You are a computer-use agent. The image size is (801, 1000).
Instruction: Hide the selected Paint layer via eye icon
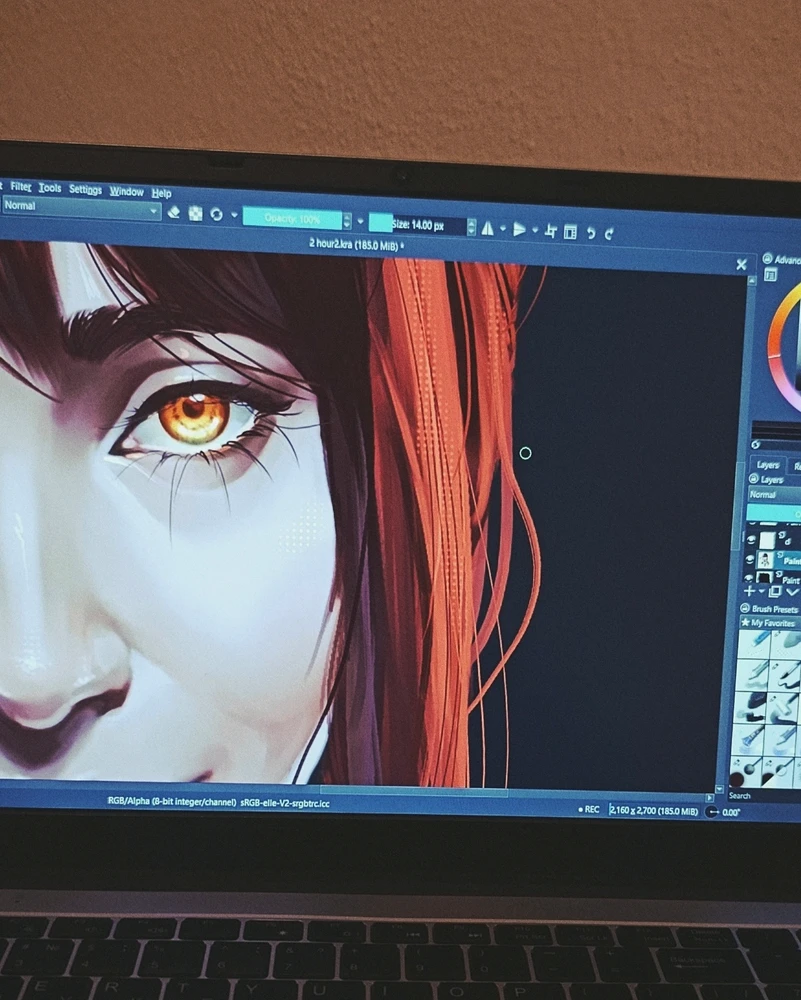(750, 559)
